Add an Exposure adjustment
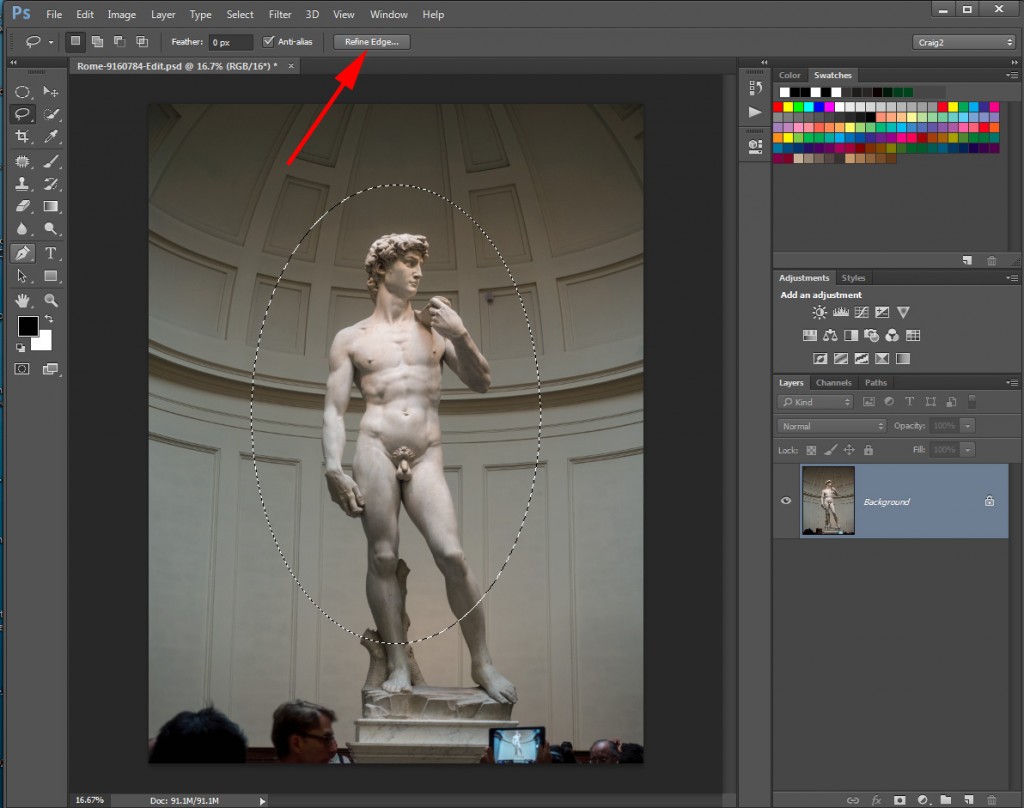 [x=882, y=312]
